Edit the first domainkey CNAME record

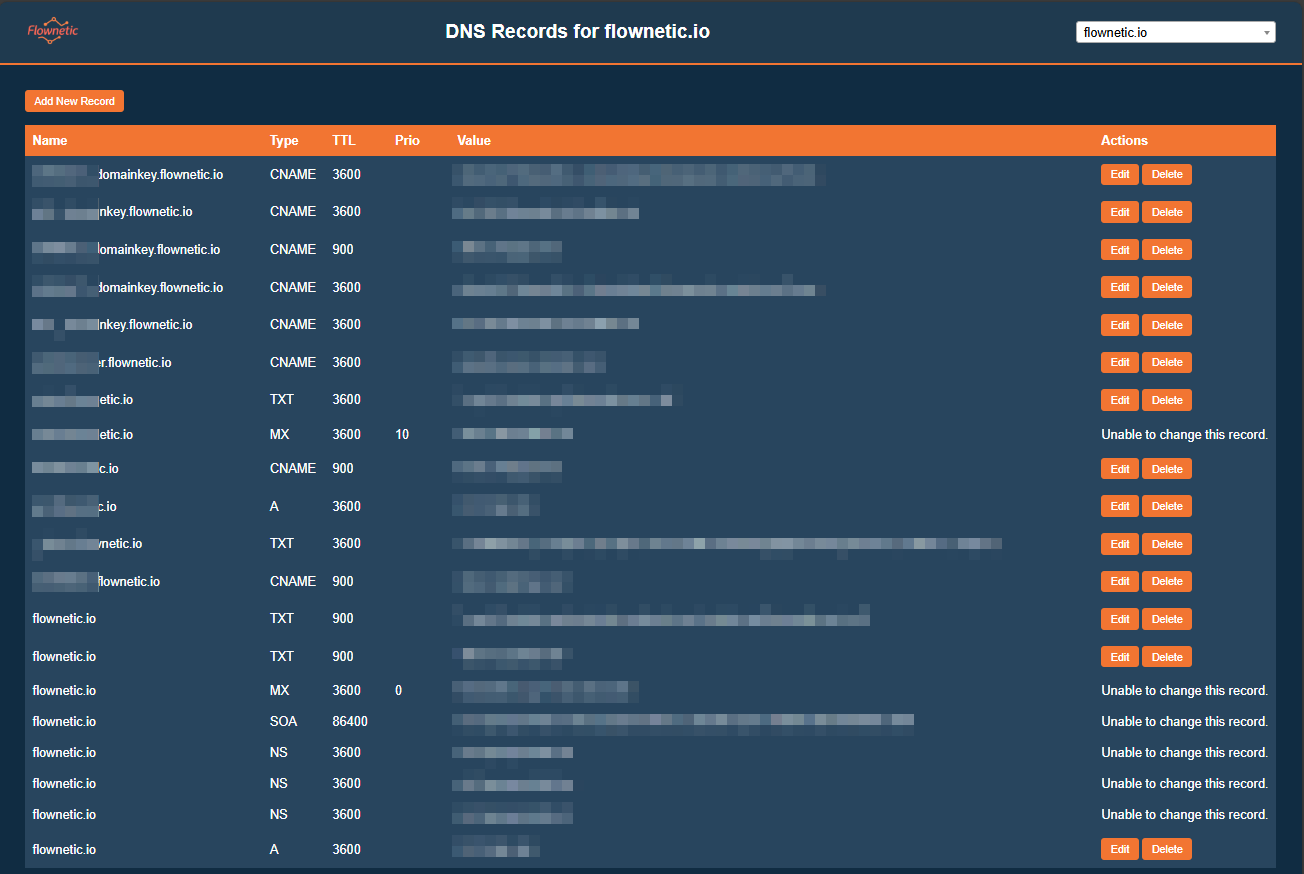pos(1120,174)
